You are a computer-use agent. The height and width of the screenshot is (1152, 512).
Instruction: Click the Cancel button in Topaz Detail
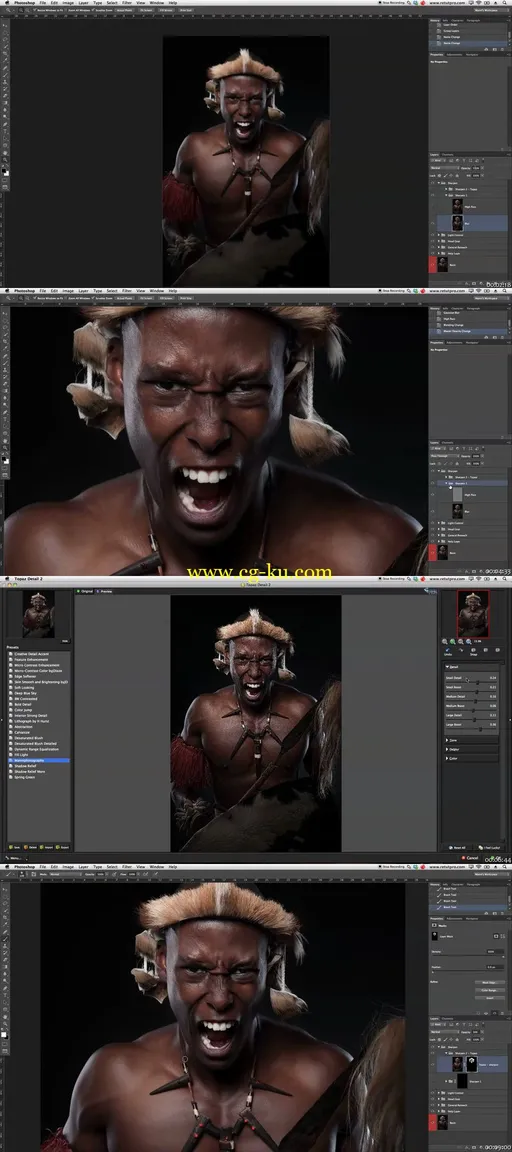point(470,857)
